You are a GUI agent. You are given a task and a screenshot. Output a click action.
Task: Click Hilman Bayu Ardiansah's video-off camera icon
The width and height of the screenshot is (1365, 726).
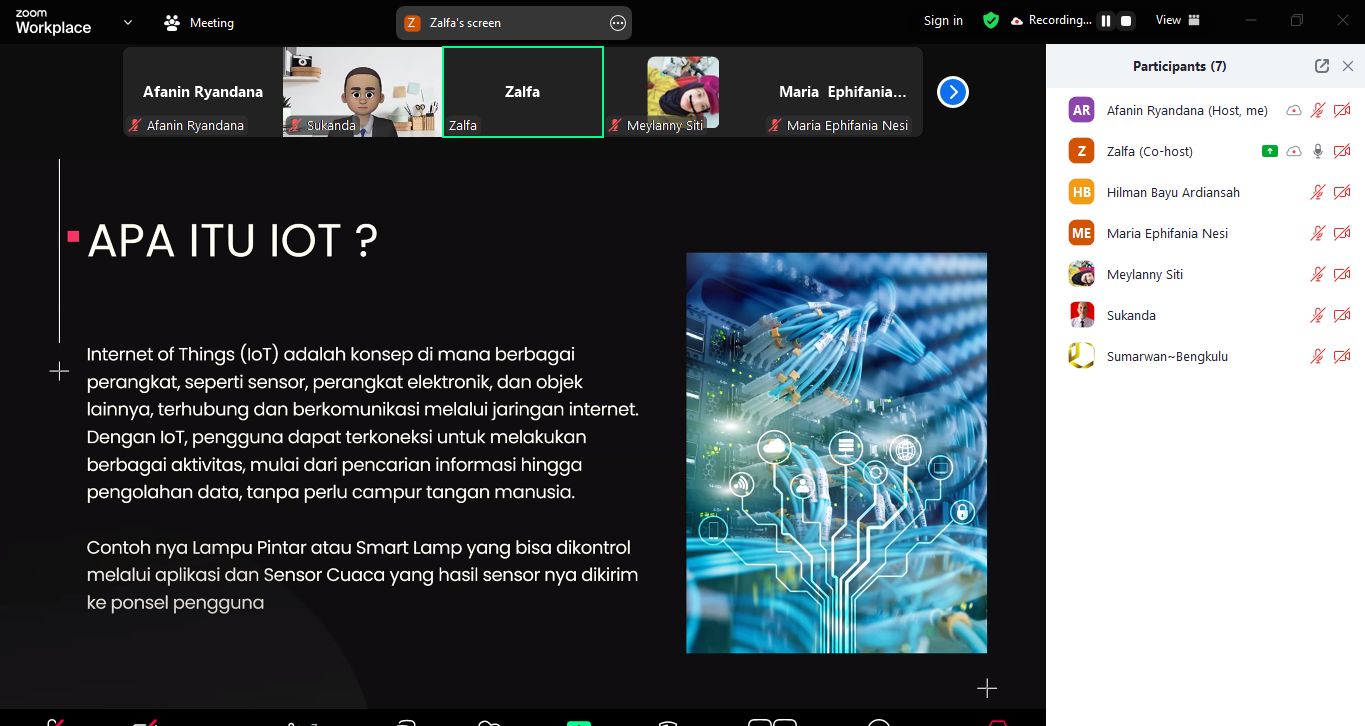click(1342, 192)
